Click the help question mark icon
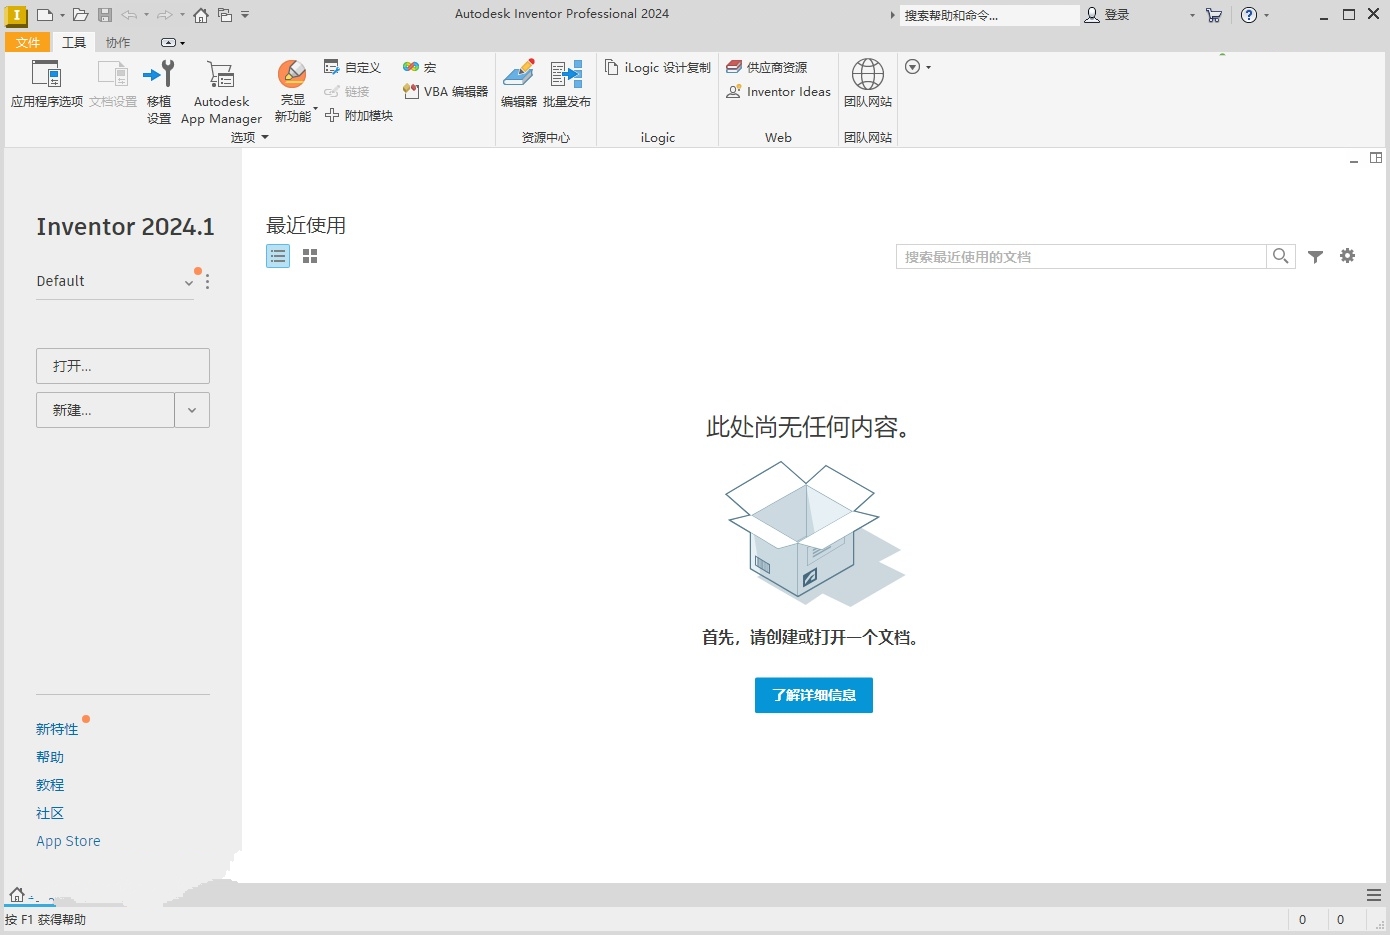Viewport: 1390px width, 935px height. 1248,15
